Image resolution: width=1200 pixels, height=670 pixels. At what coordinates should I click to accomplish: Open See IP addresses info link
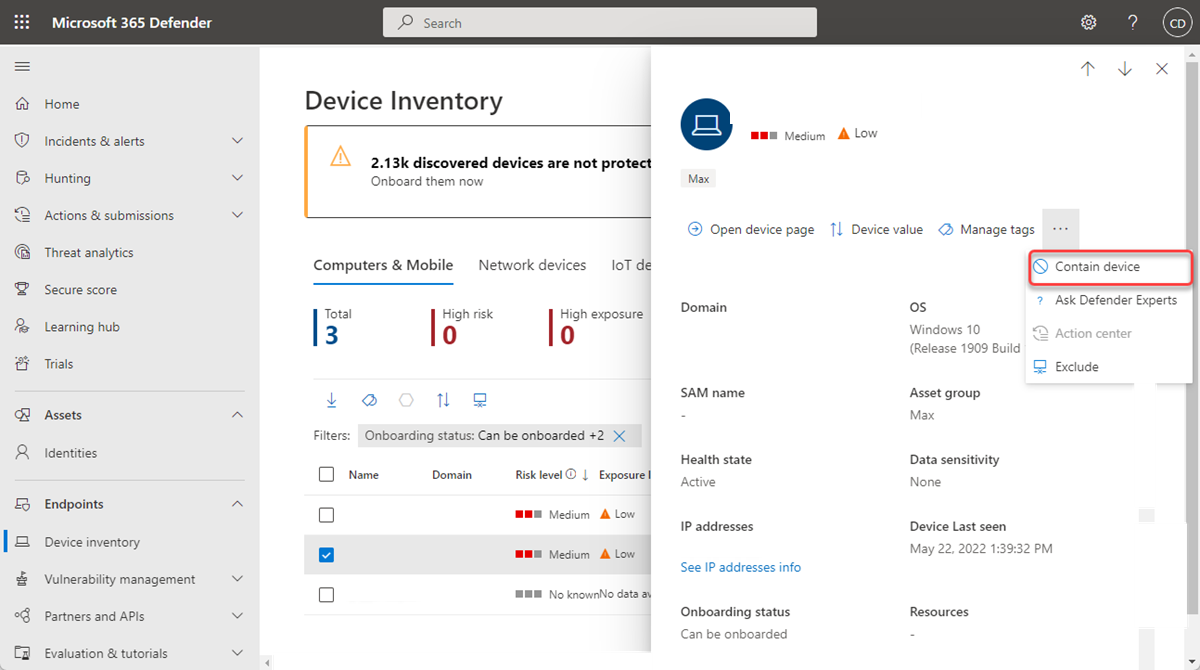(741, 567)
